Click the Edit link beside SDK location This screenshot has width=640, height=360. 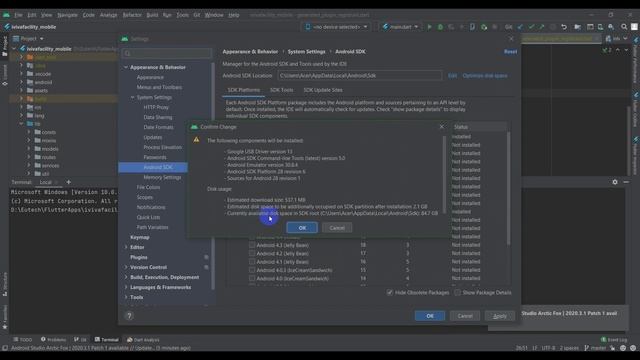pyautogui.click(x=452, y=76)
